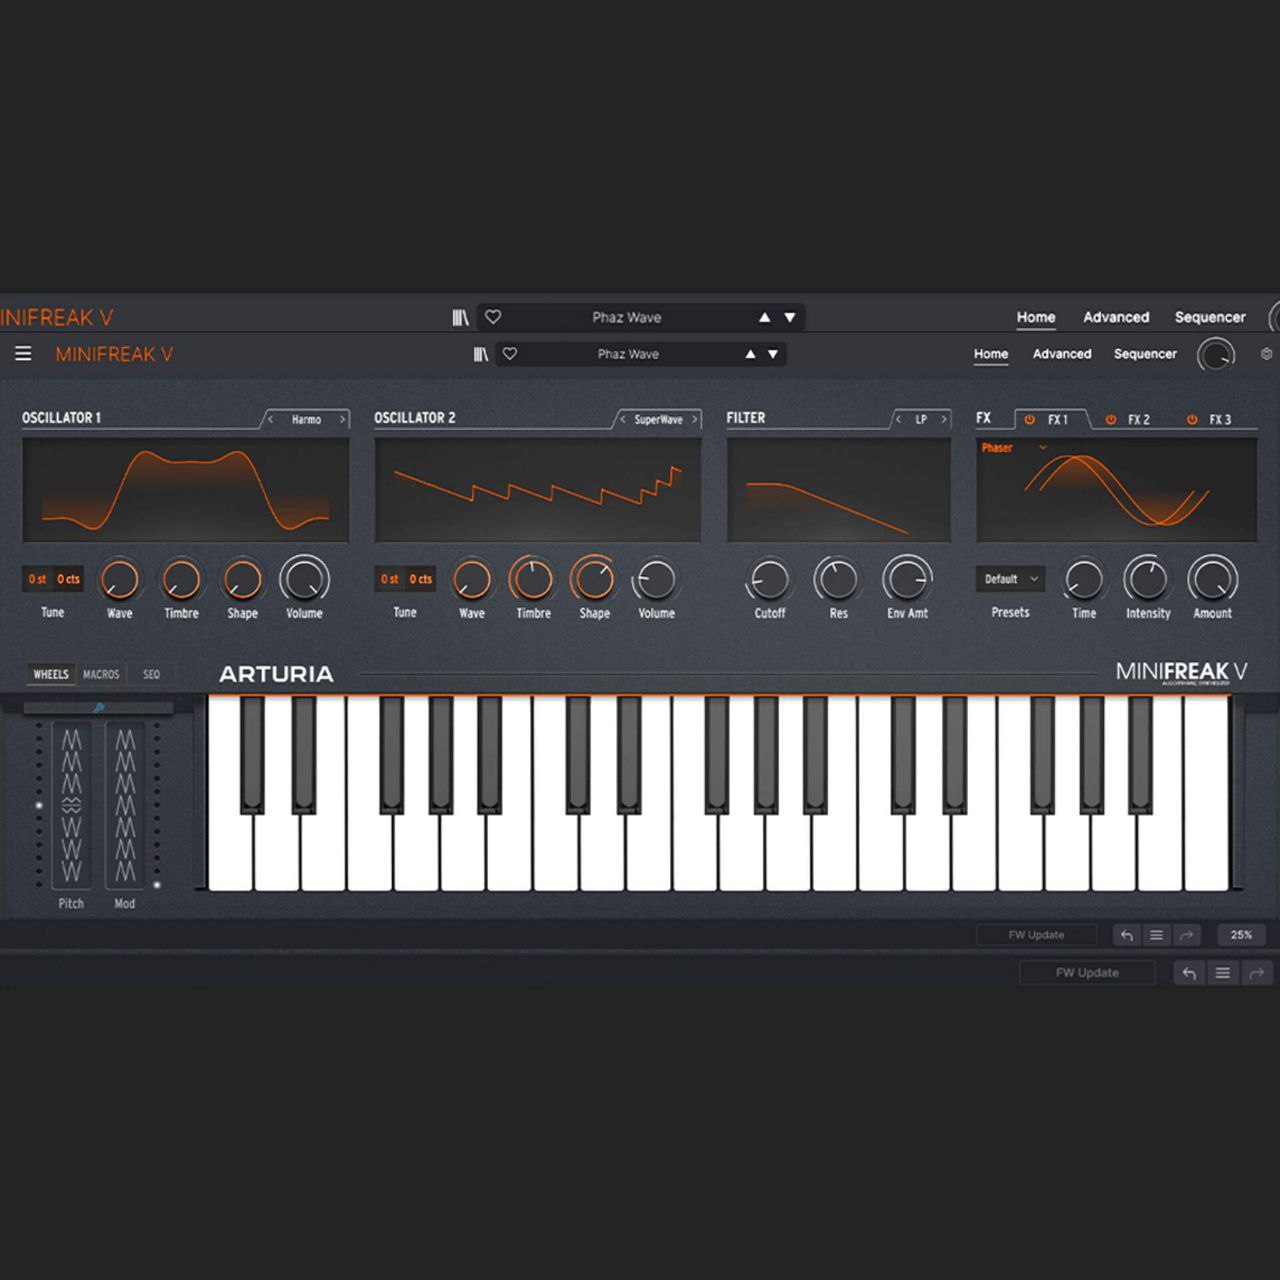This screenshot has height=1280, width=1280.
Task: Click Oscillator 1 semitone tune value 0 st
Action: point(38,579)
